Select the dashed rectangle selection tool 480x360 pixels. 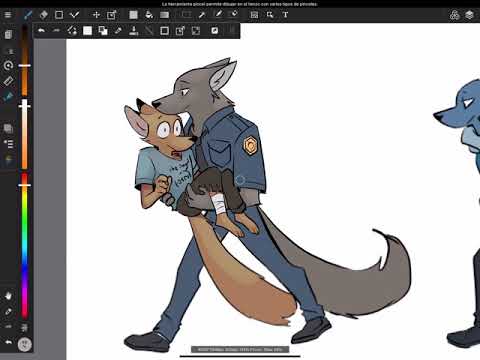click(186, 14)
